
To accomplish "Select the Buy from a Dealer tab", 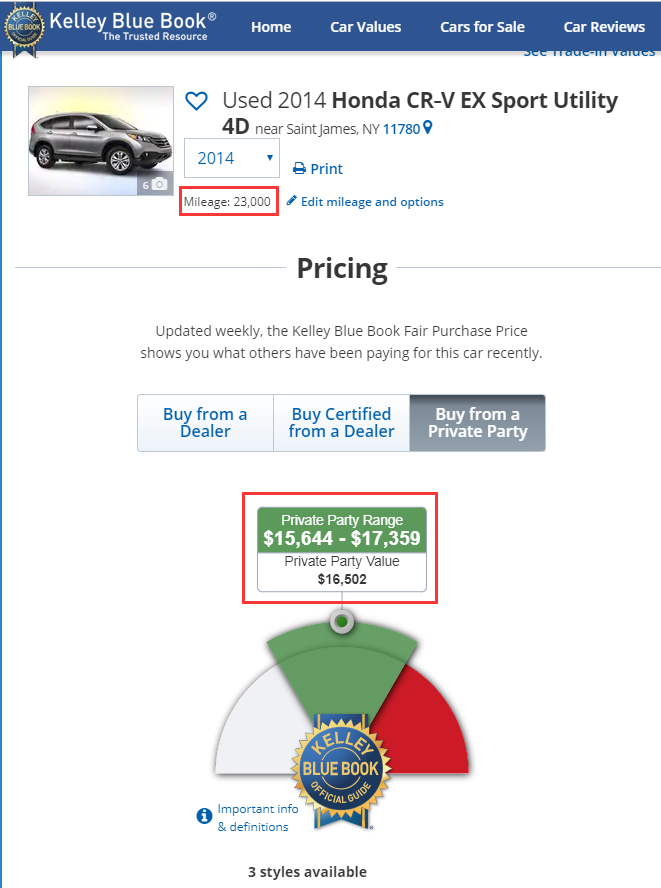I will [x=205, y=422].
